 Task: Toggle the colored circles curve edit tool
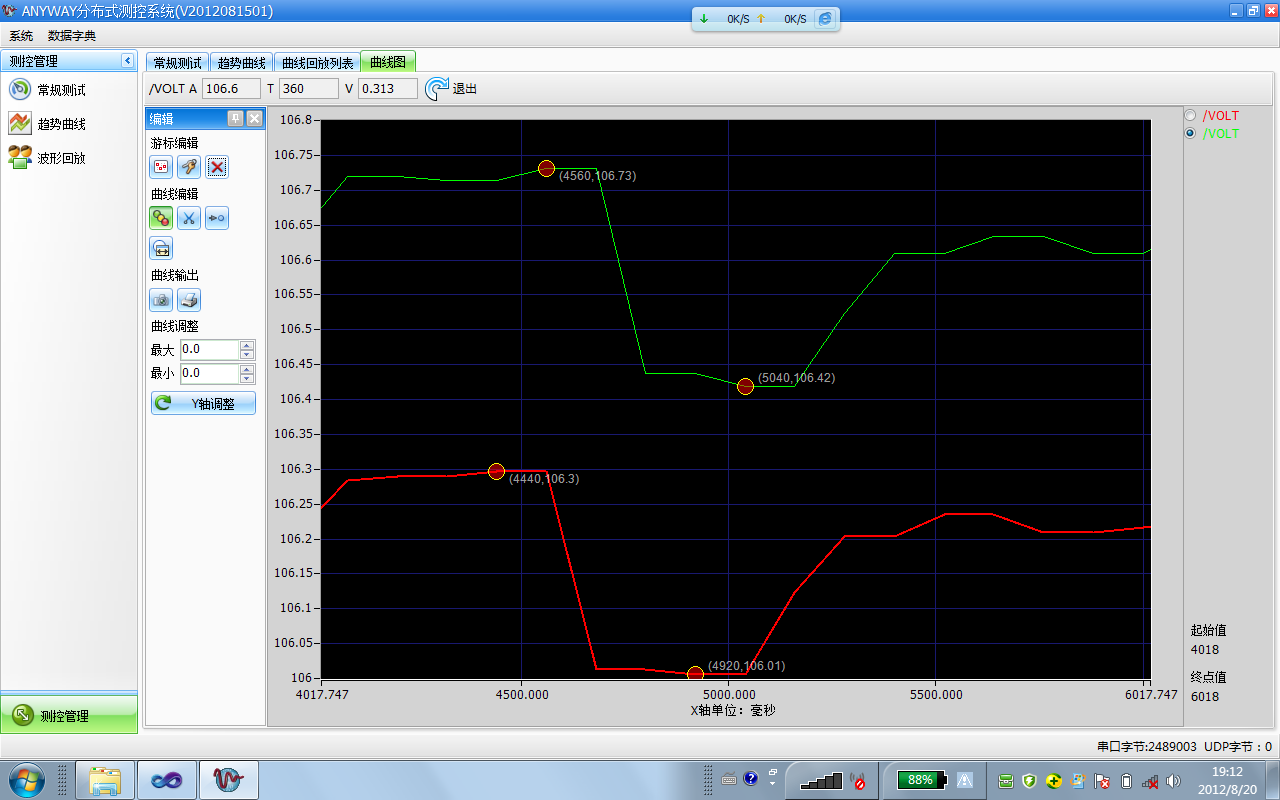click(x=161, y=218)
